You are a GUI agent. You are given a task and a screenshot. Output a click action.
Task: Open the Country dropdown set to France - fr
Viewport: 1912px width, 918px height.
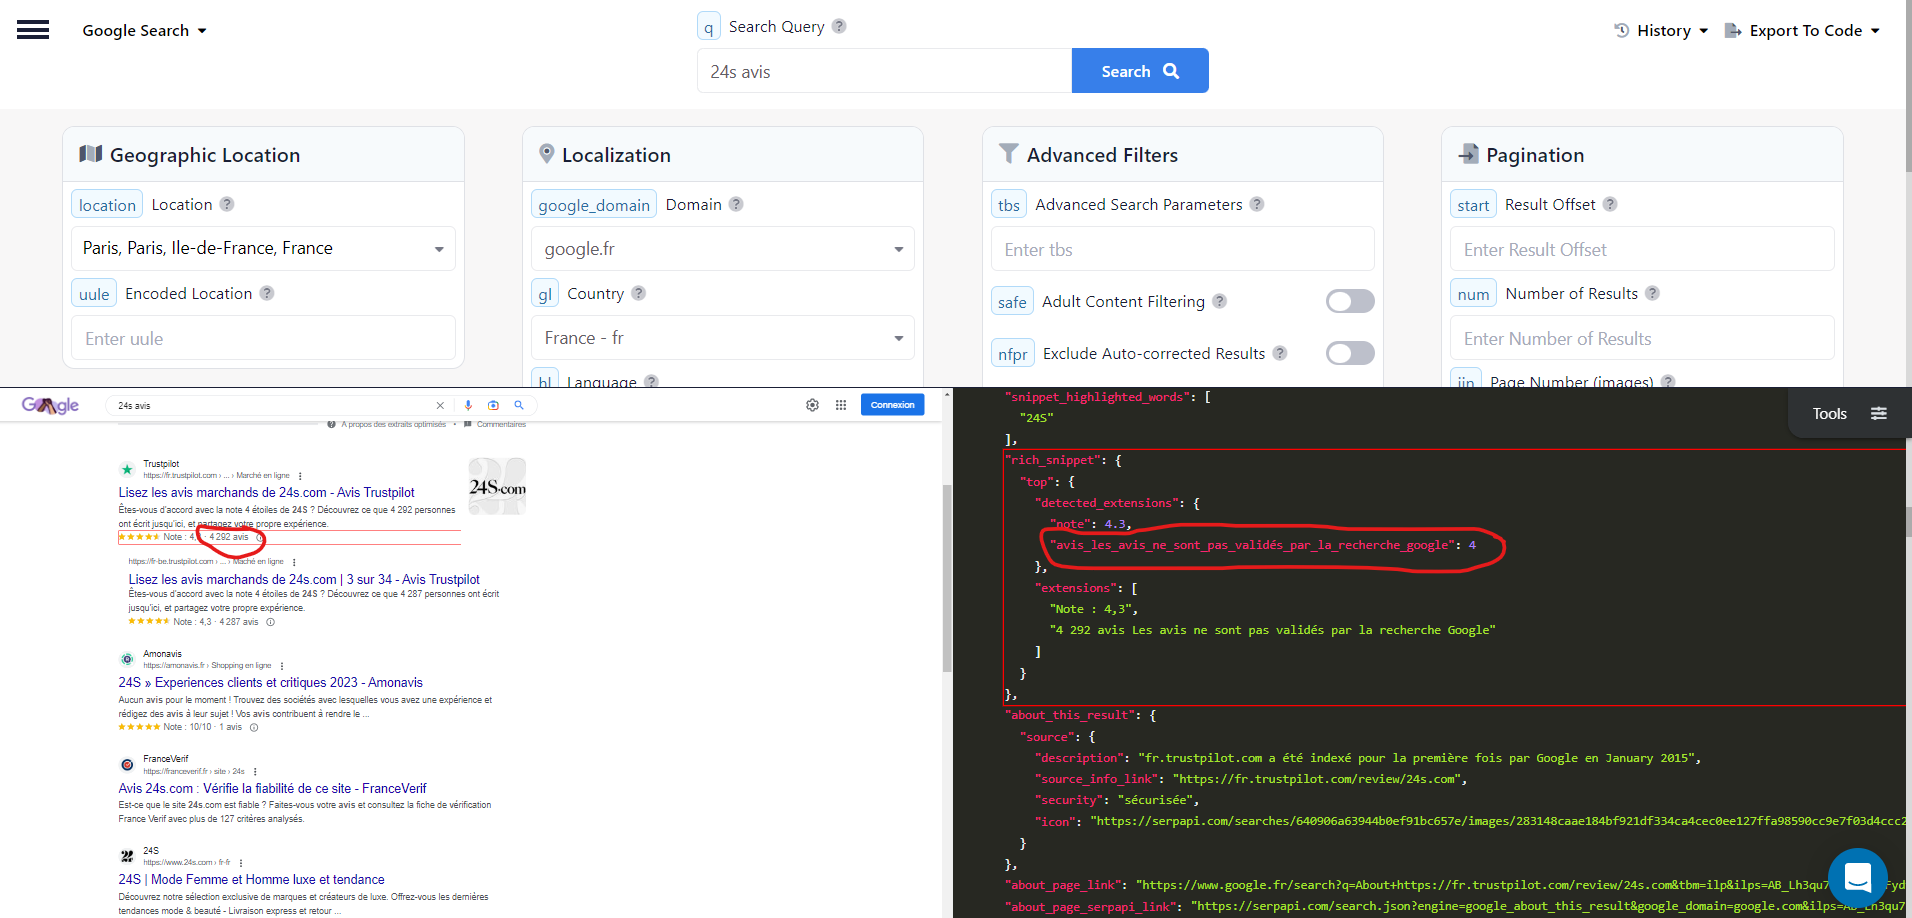[897, 338]
